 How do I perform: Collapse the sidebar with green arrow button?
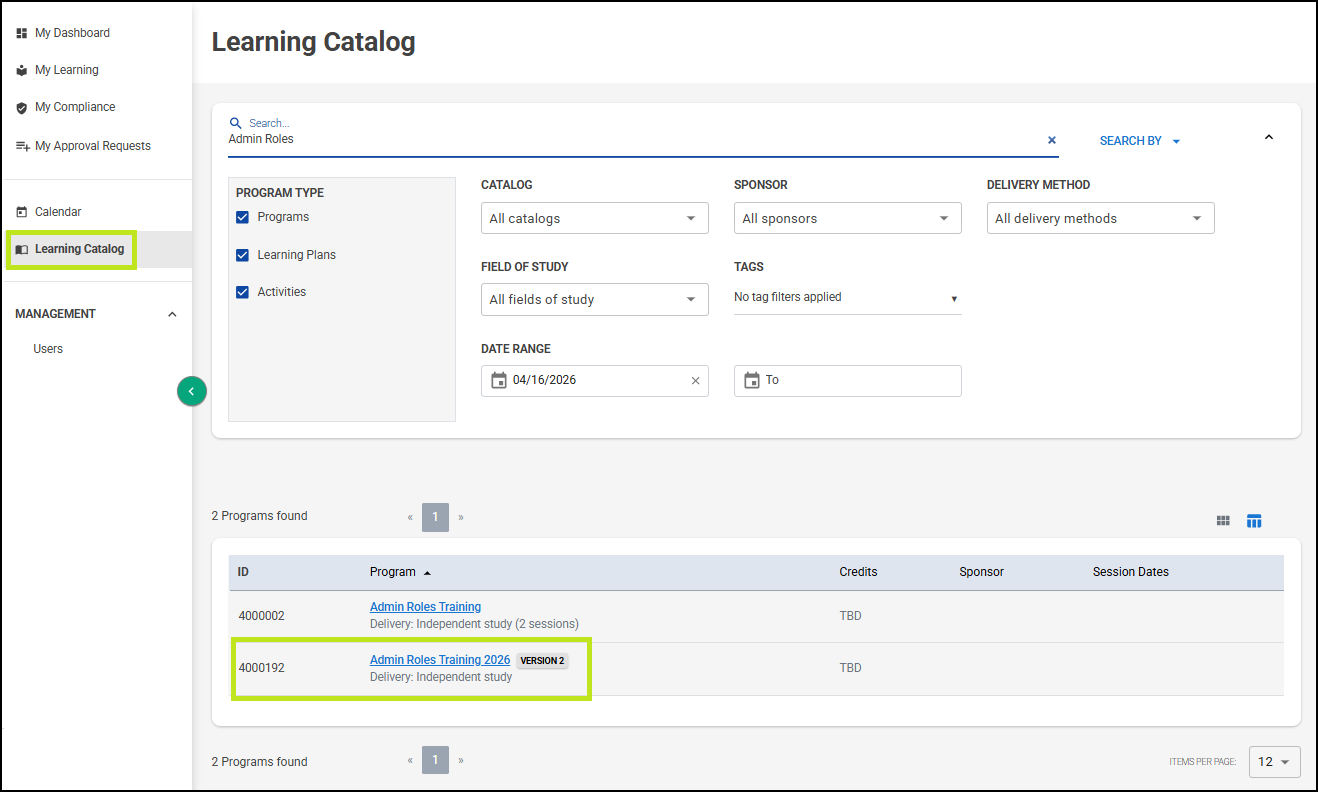[192, 391]
